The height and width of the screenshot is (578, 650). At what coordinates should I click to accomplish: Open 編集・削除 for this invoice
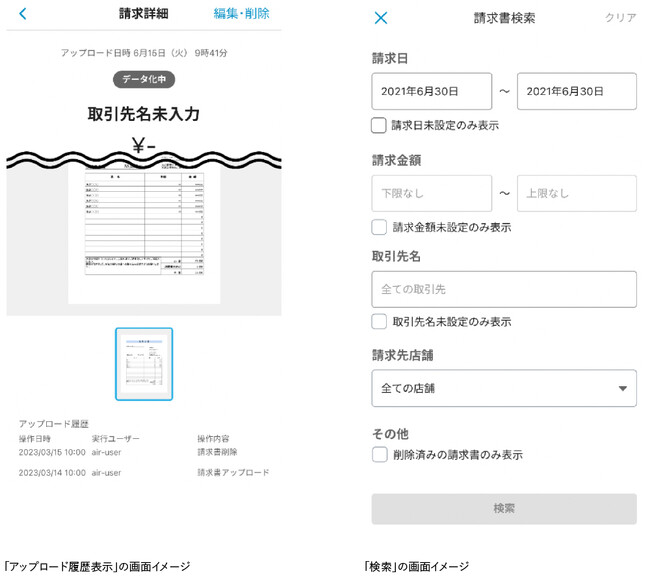(x=241, y=14)
